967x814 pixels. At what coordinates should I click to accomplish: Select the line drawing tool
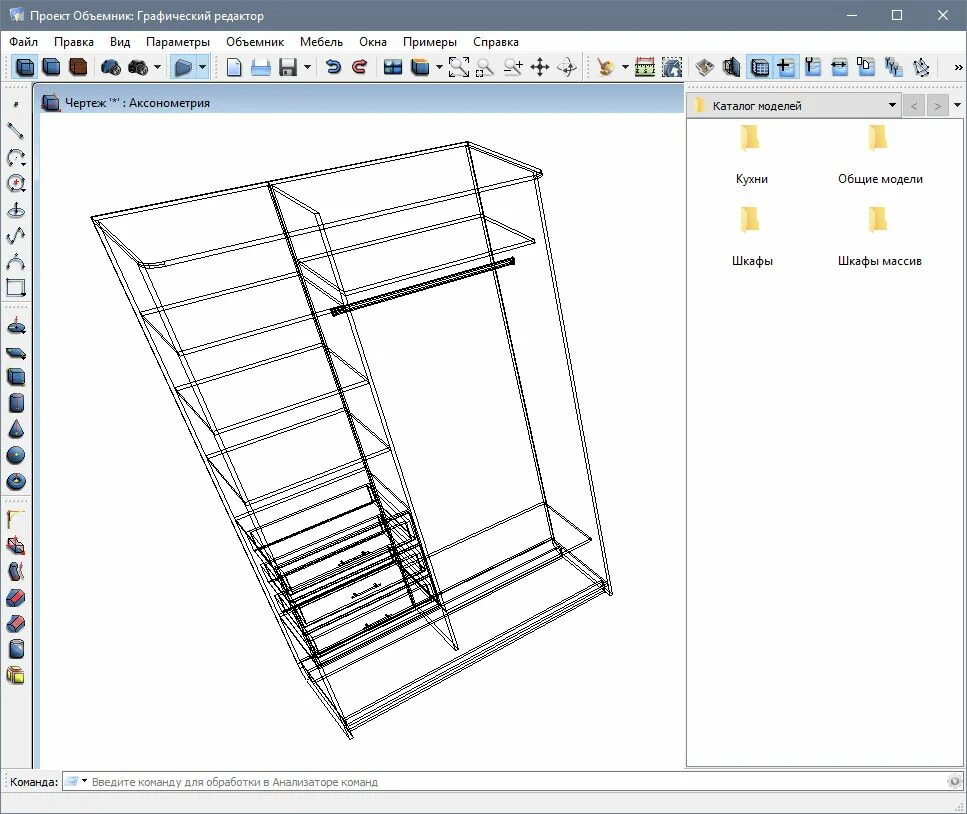pyautogui.click(x=15, y=130)
